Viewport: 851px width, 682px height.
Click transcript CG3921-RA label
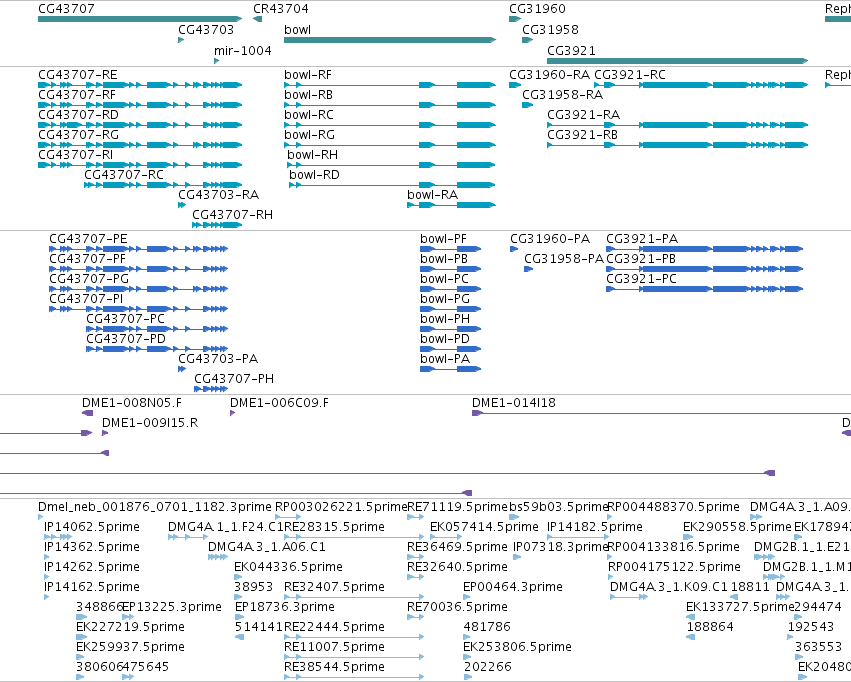[583, 115]
